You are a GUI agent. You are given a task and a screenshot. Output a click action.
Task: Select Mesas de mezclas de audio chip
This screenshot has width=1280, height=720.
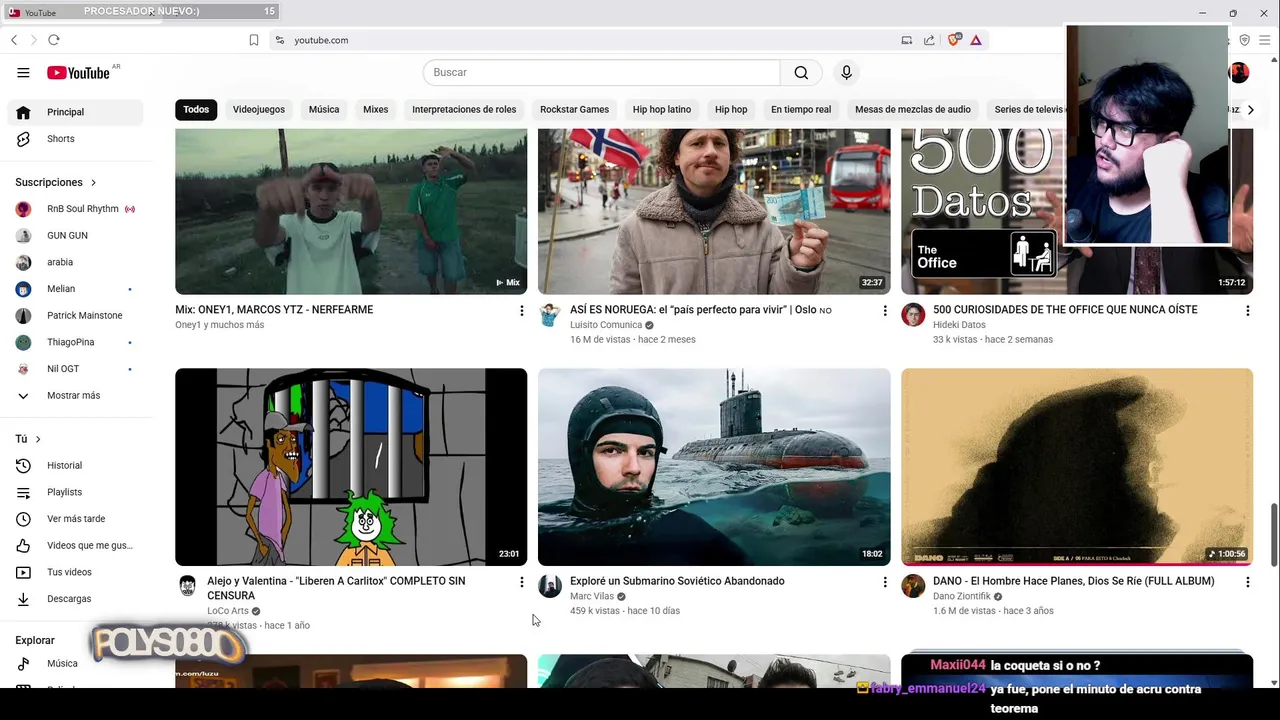click(x=913, y=109)
